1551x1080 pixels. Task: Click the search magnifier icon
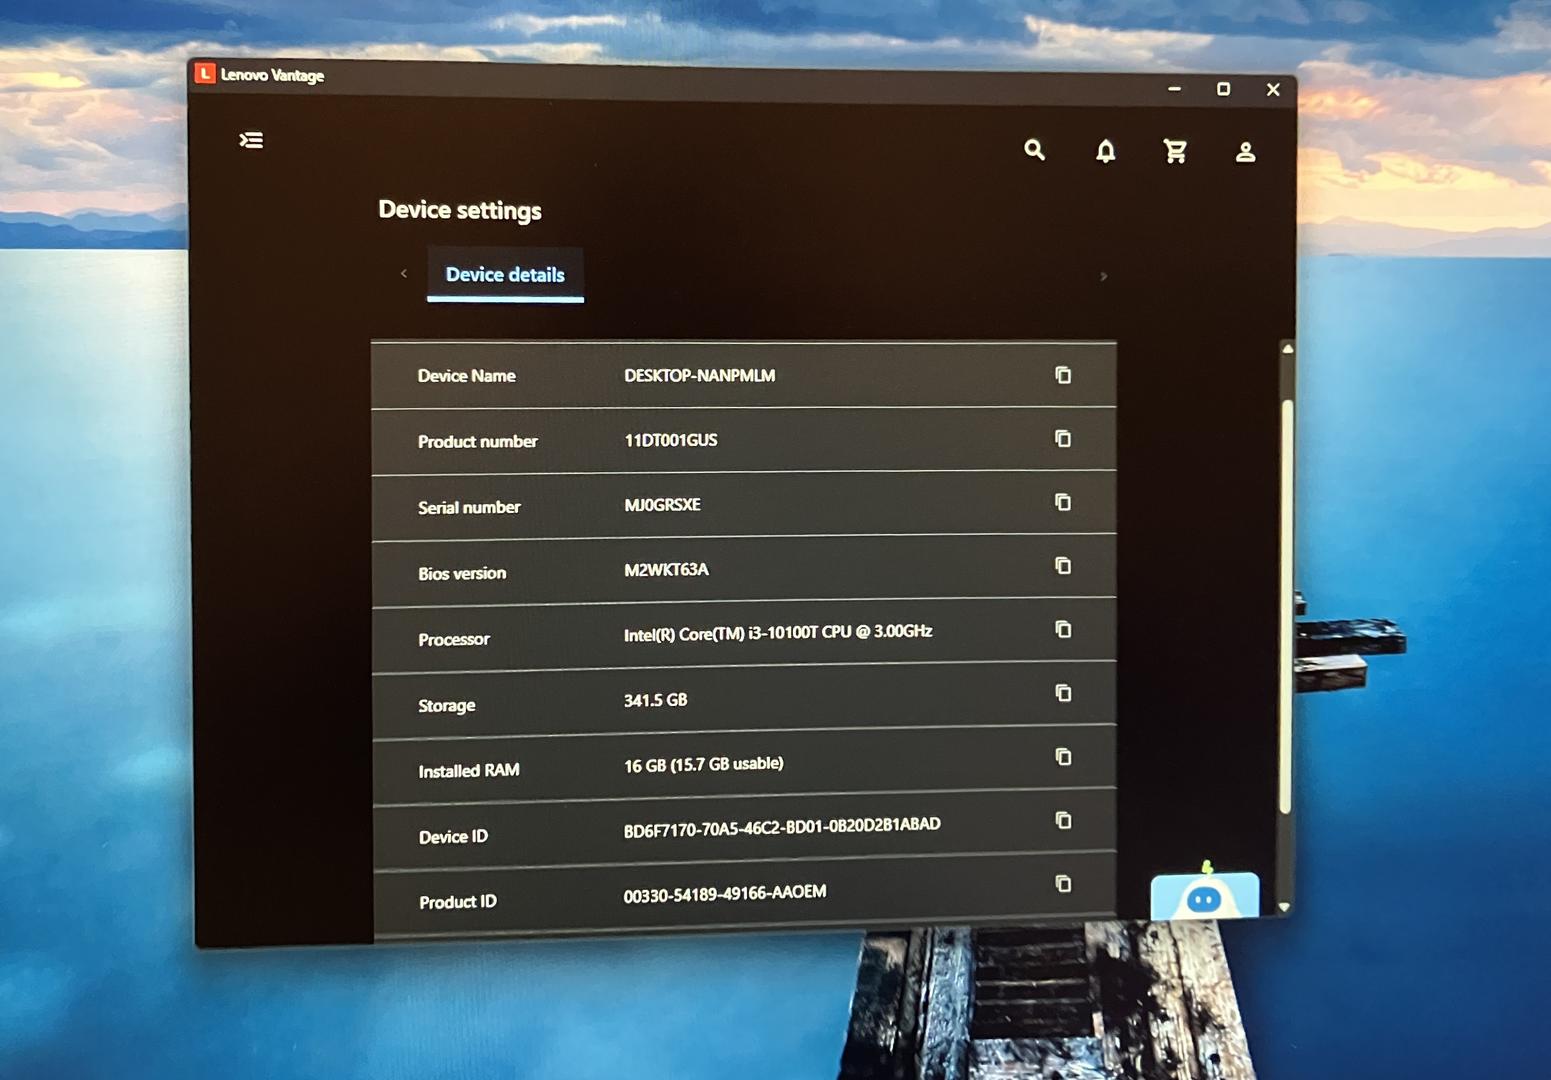click(x=1034, y=150)
